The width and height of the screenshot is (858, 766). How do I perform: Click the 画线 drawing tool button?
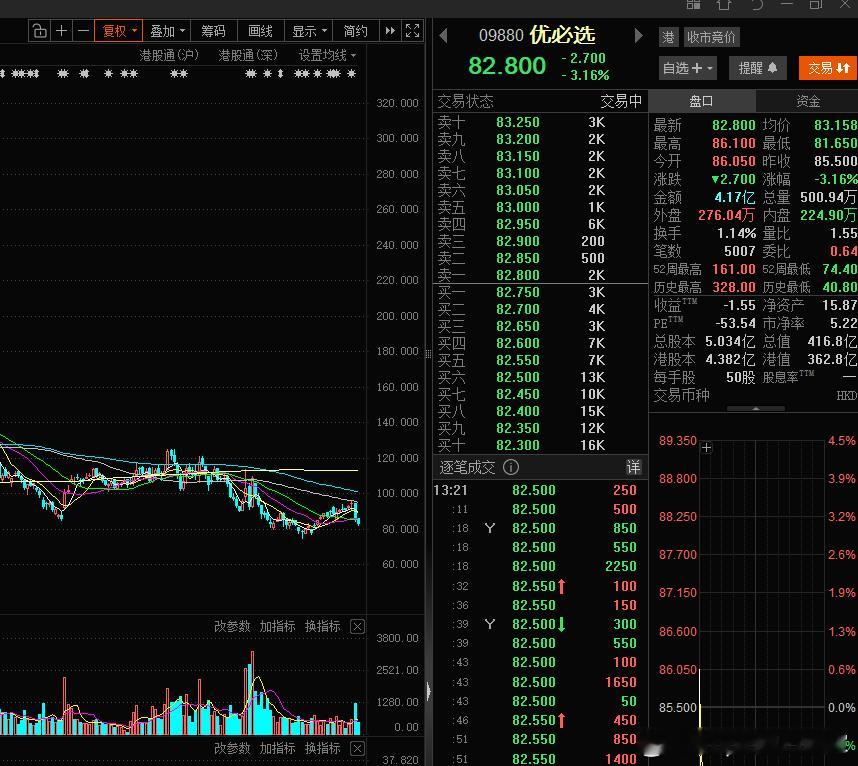click(260, 31)
